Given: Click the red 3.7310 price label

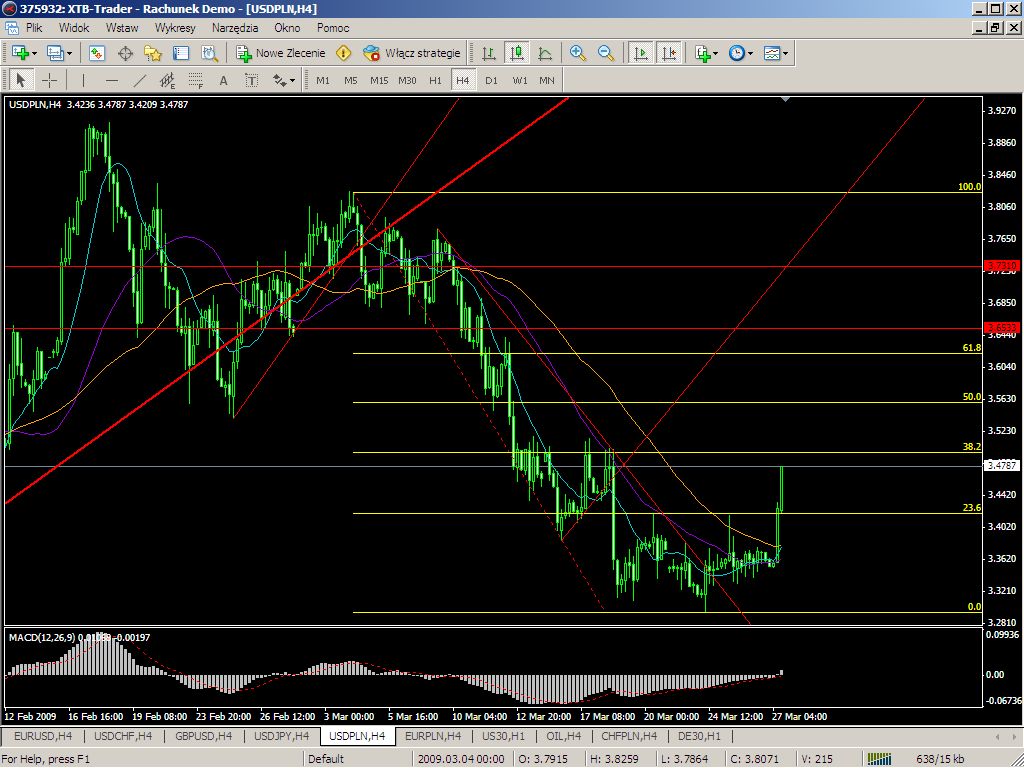Looking at the screenshot, I should [1002, 265].
